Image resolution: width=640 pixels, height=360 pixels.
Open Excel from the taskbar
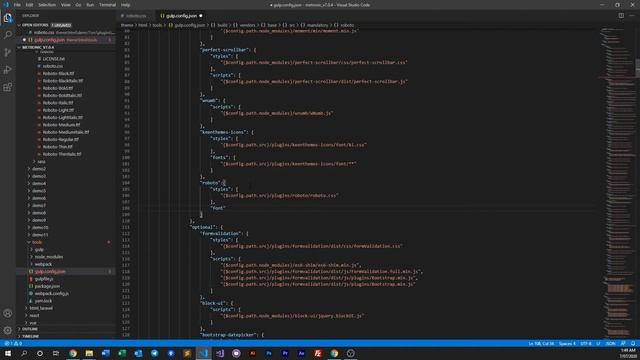[122, 353]
